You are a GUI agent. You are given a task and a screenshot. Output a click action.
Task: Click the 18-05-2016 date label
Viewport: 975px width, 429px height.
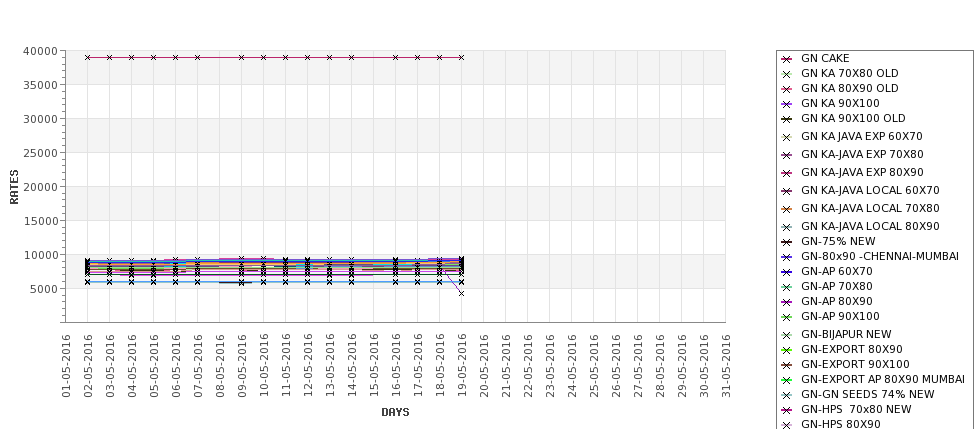pos(440,366)
